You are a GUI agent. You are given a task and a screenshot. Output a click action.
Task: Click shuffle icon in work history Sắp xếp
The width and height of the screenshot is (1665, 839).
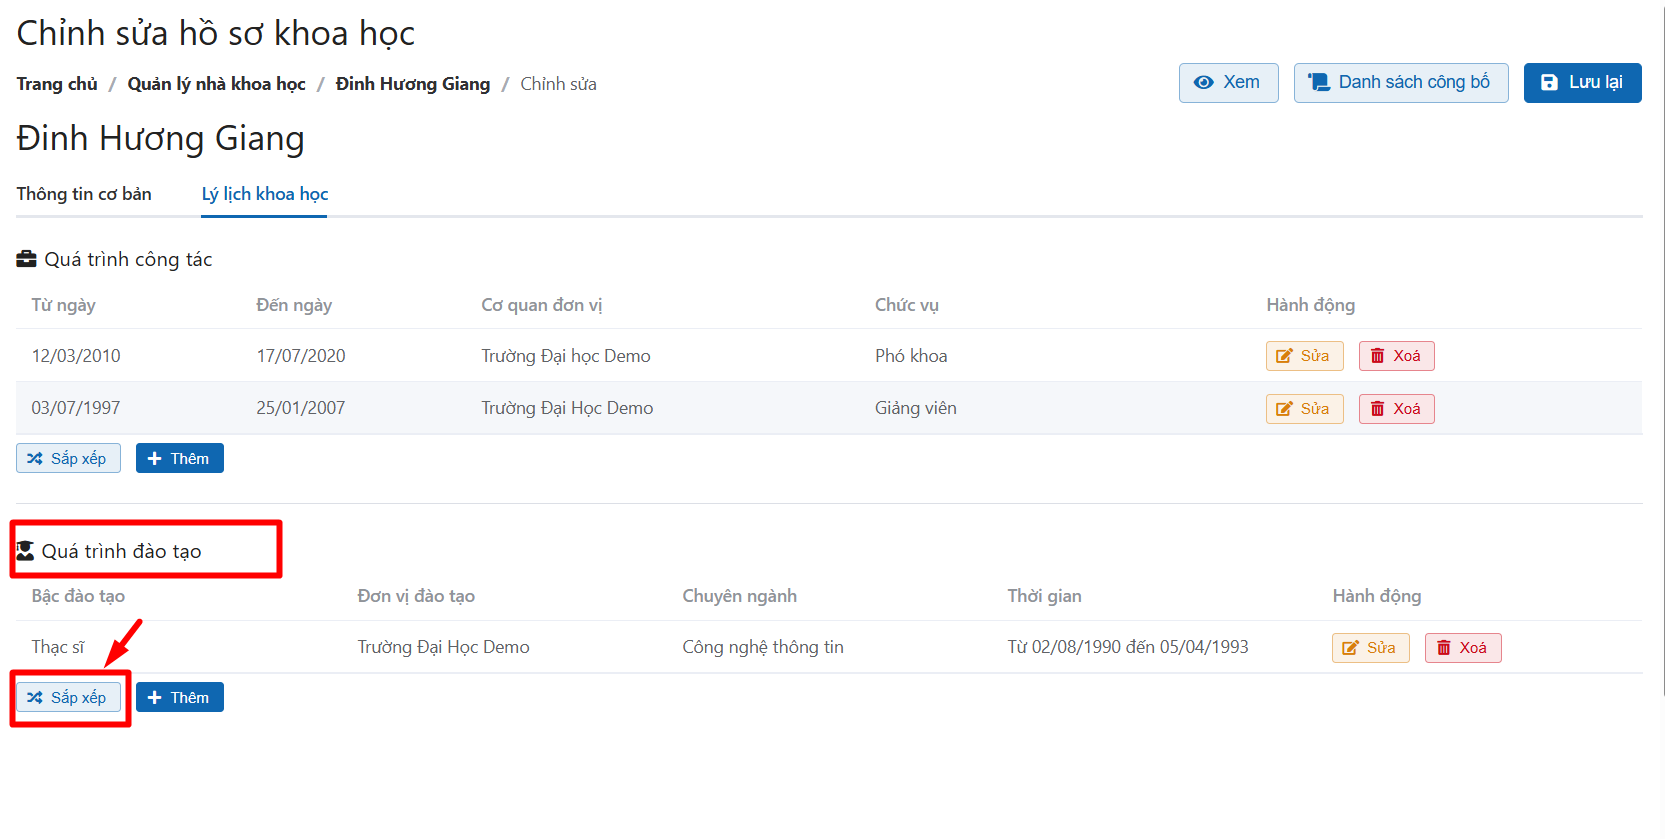35,459
